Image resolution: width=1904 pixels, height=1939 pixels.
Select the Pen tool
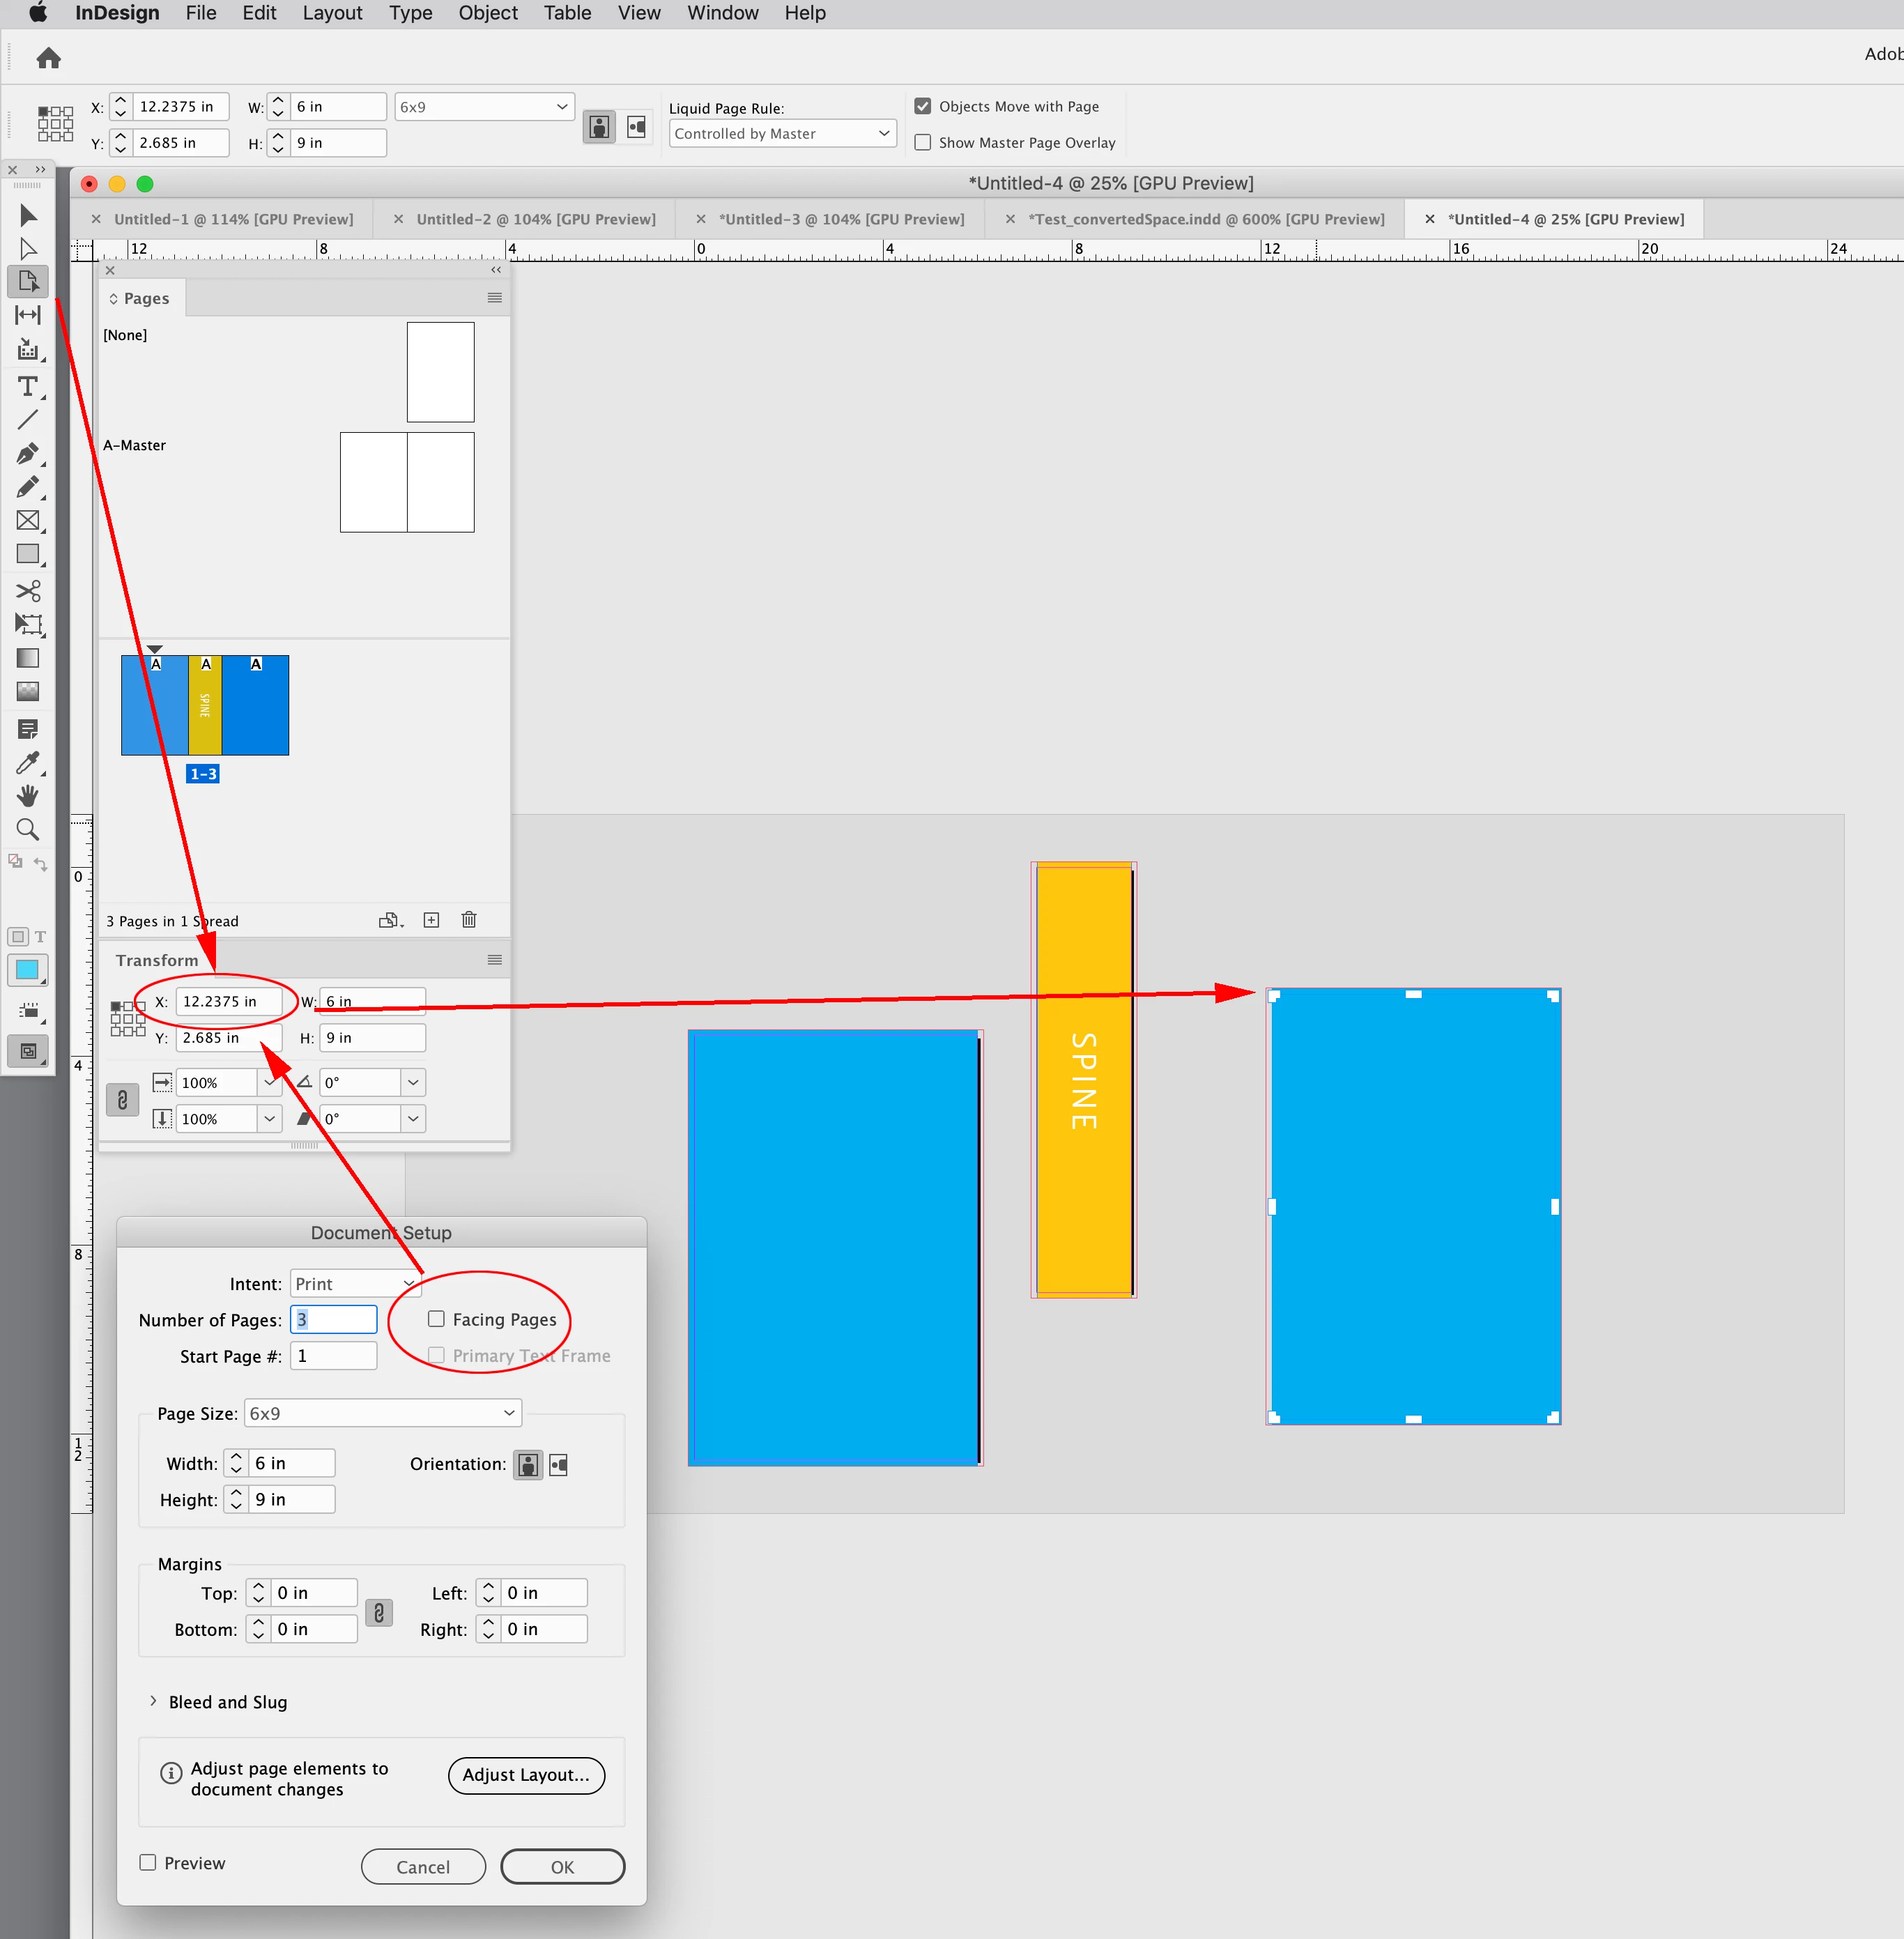[28, 454]
